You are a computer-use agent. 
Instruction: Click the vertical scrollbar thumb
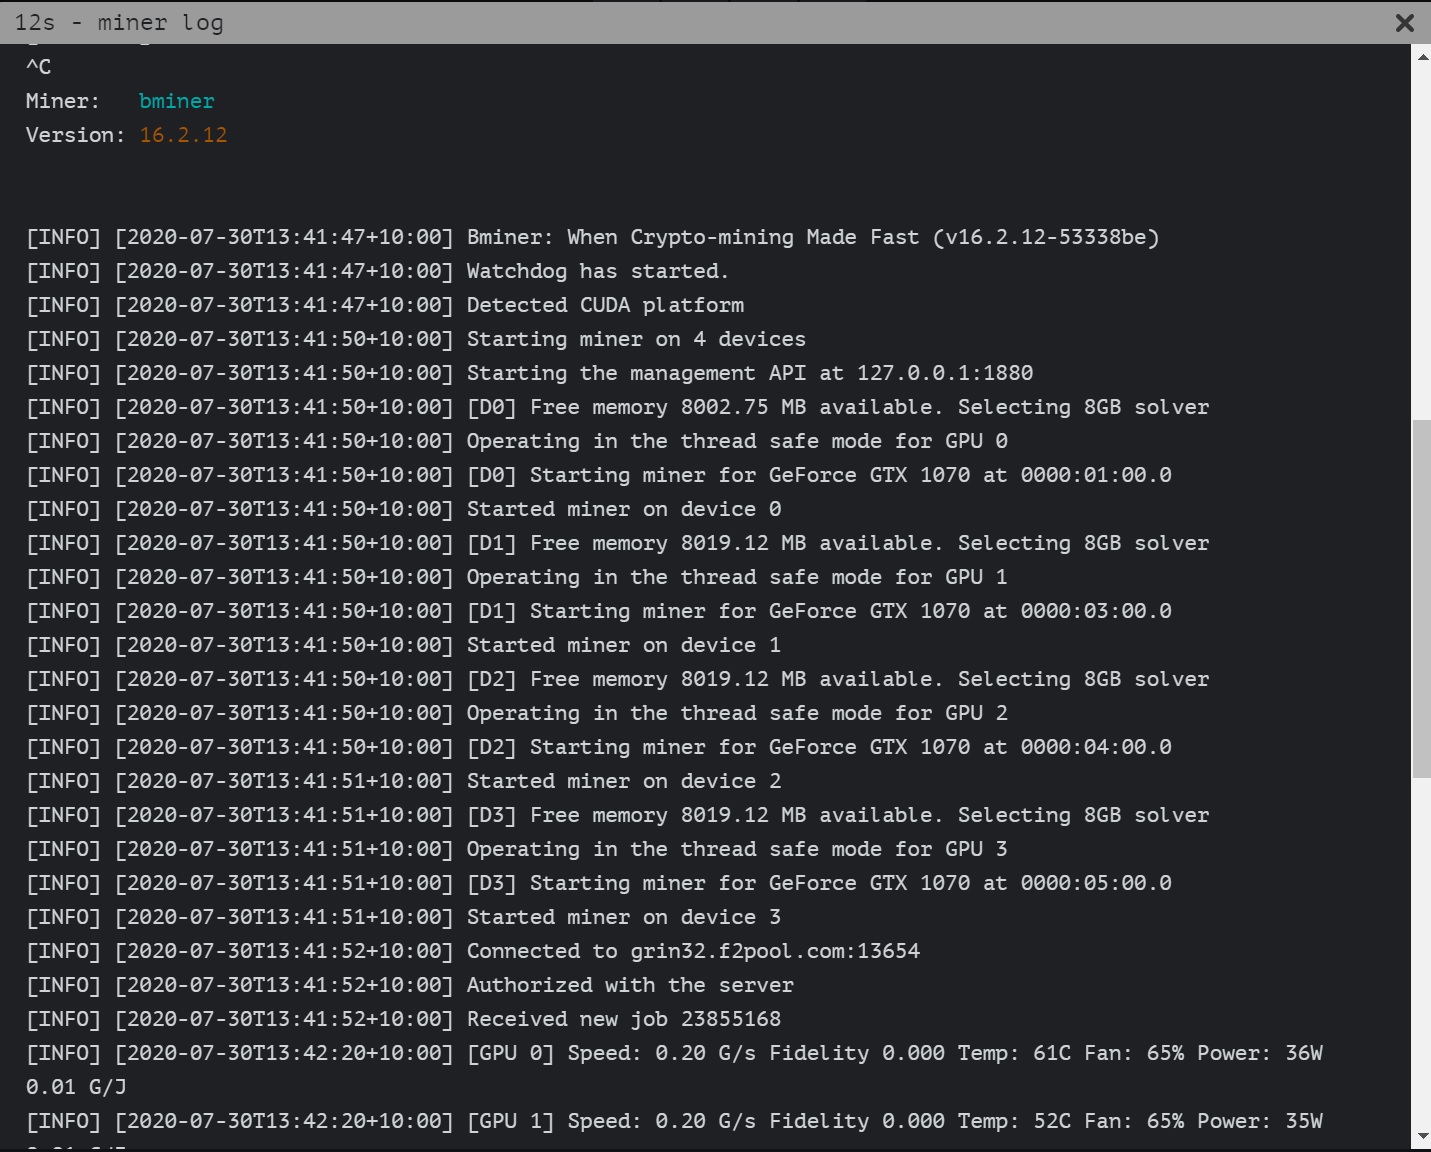[x=1422, y=598]
